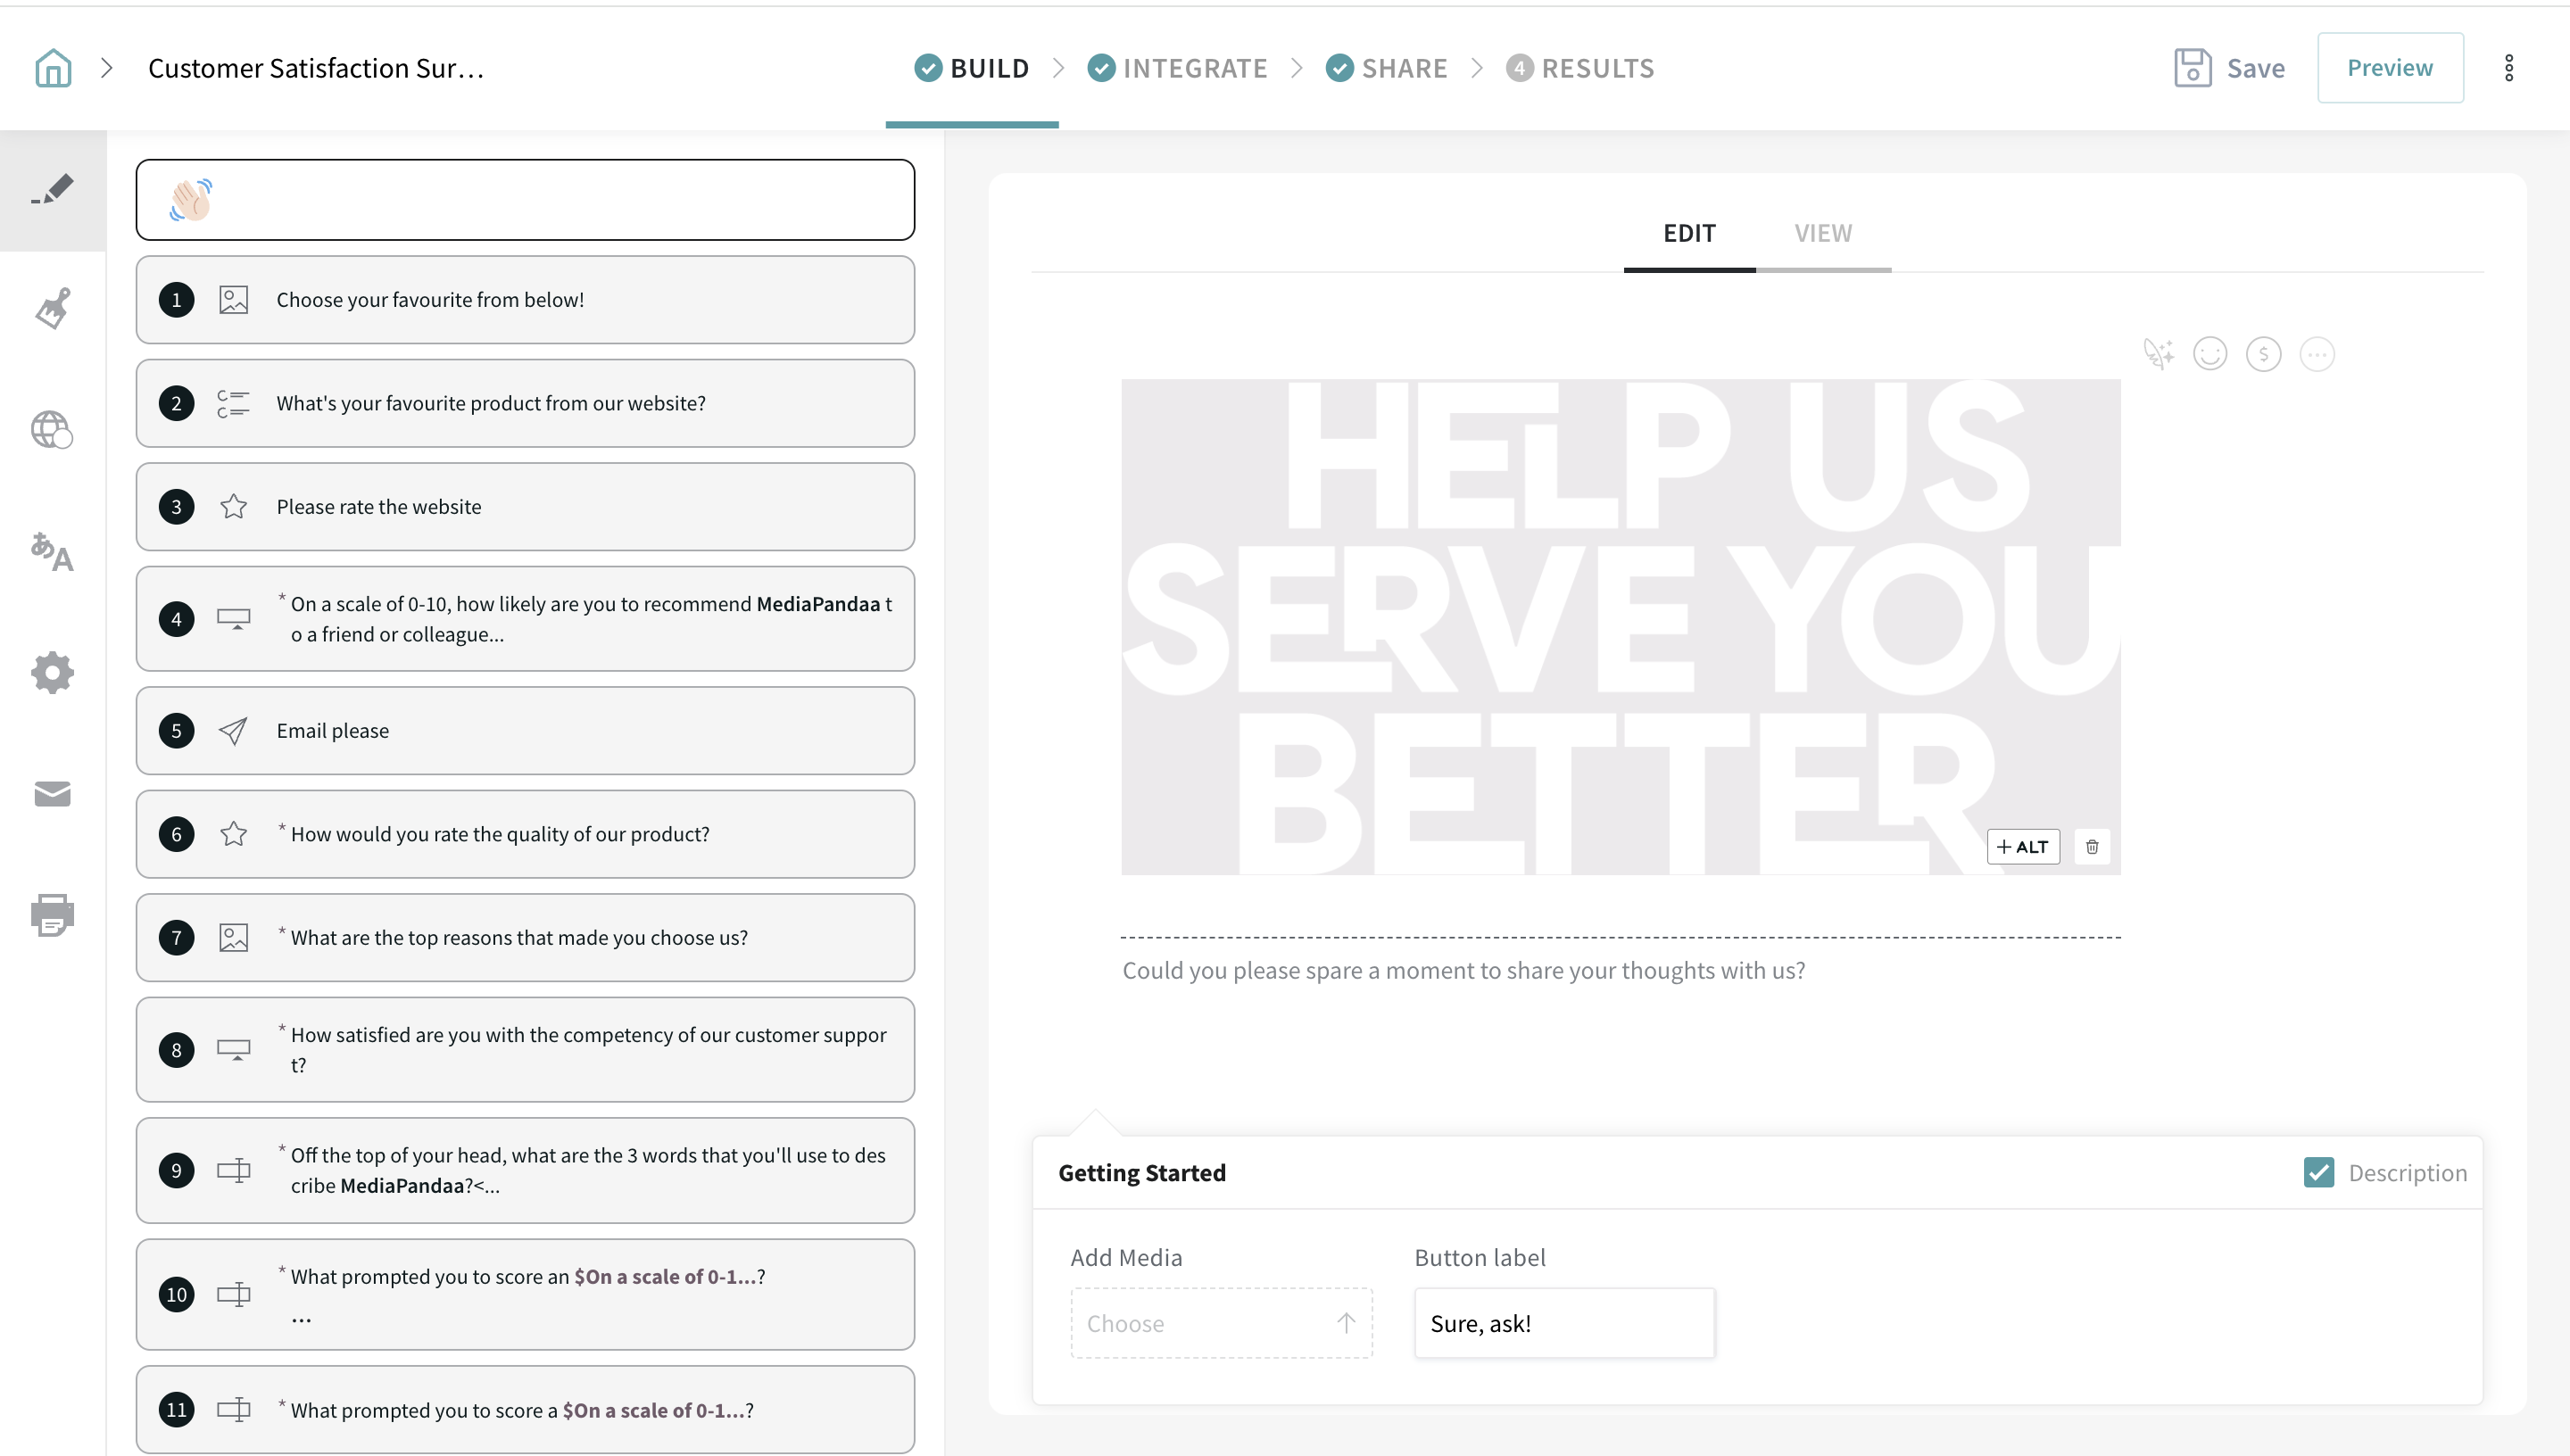The height and width of the screenshot is (1456, 2570).
Task: Add alt text with + ALT button
Action: [x=2022, y=847]
